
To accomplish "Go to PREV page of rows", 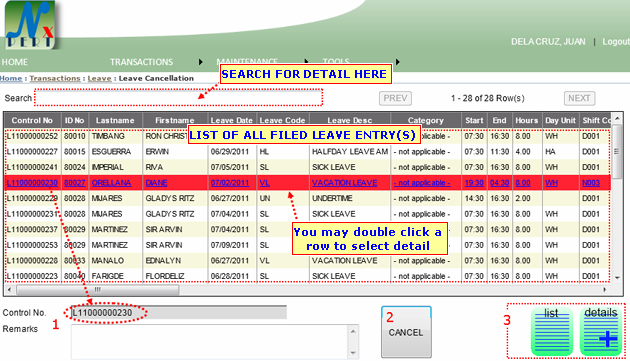I will [395, 98].
